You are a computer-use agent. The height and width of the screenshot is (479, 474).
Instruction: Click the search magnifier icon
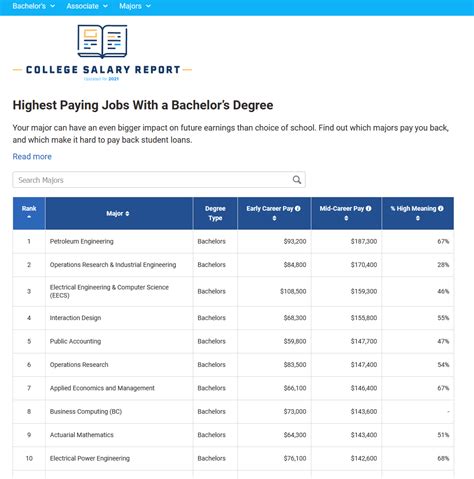click(x=297, y=180)
